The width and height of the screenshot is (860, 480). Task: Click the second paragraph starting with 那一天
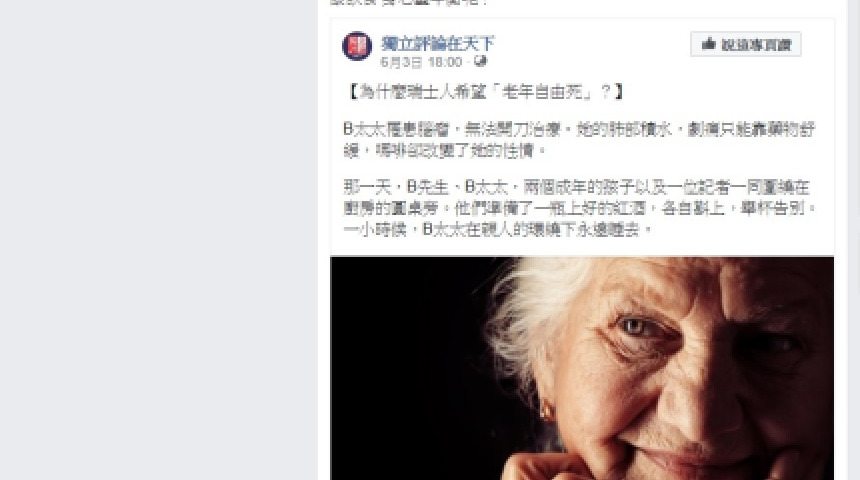coord(580,208)
